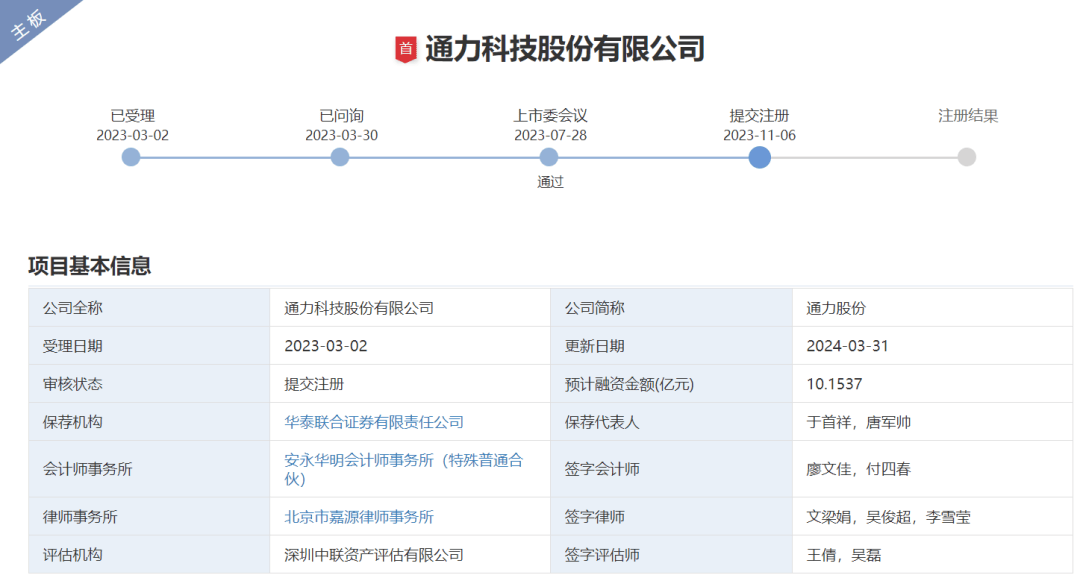Click the names 文梁娟，吴俊超，李雪莹
Viewport: 1080px width, 575px height.
point(889,517)
